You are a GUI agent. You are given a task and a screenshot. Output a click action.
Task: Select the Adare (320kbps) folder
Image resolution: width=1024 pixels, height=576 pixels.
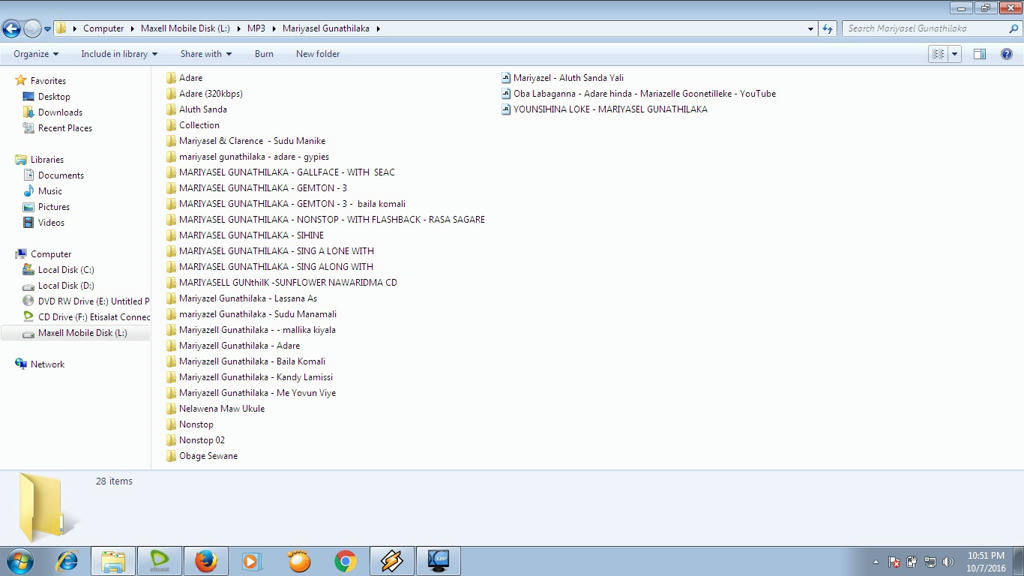210,93
